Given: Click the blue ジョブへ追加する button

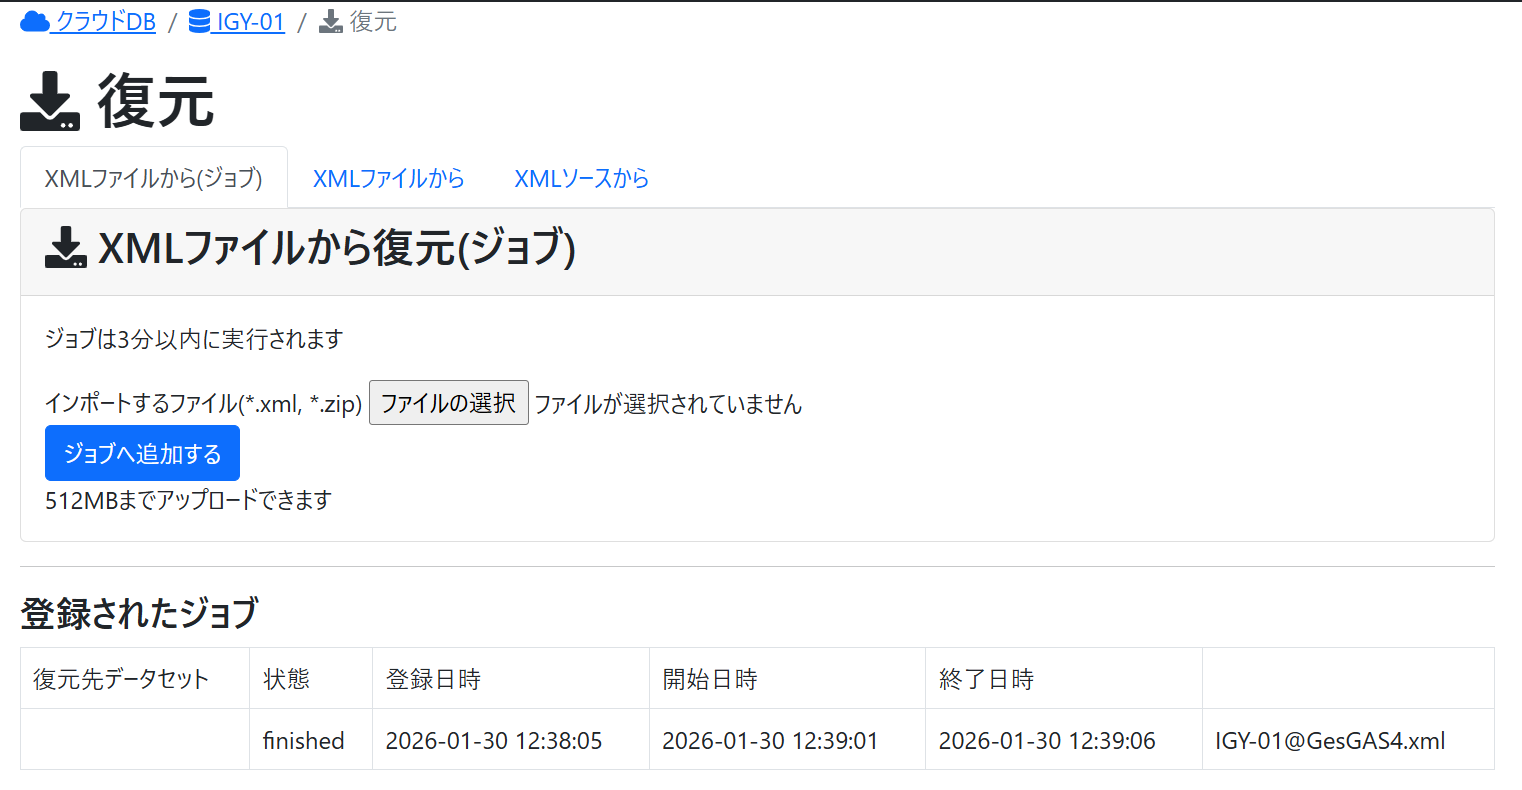Looking at the screenshot, I should tap(142, 453).
